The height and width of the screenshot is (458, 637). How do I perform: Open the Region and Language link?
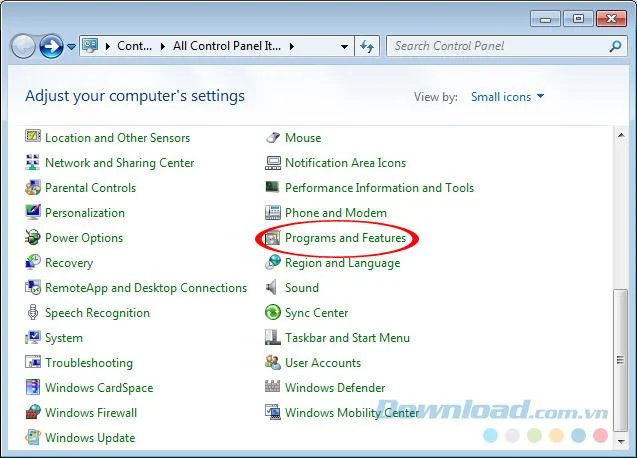point(342,263)
